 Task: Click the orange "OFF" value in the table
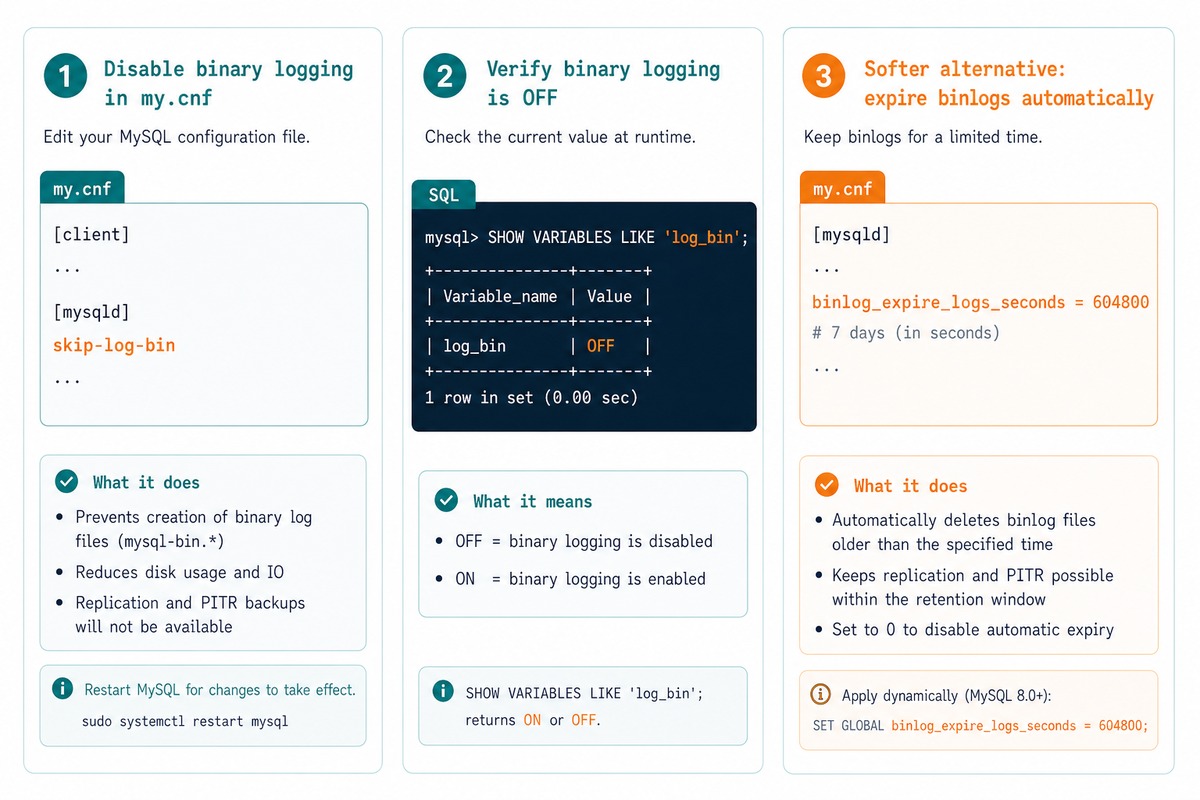(601, 346)
